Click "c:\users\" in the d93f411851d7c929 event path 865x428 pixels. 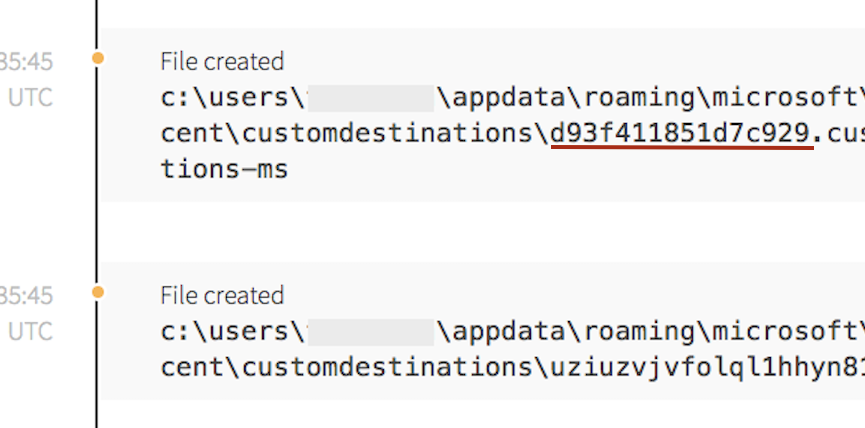[232, 98]
